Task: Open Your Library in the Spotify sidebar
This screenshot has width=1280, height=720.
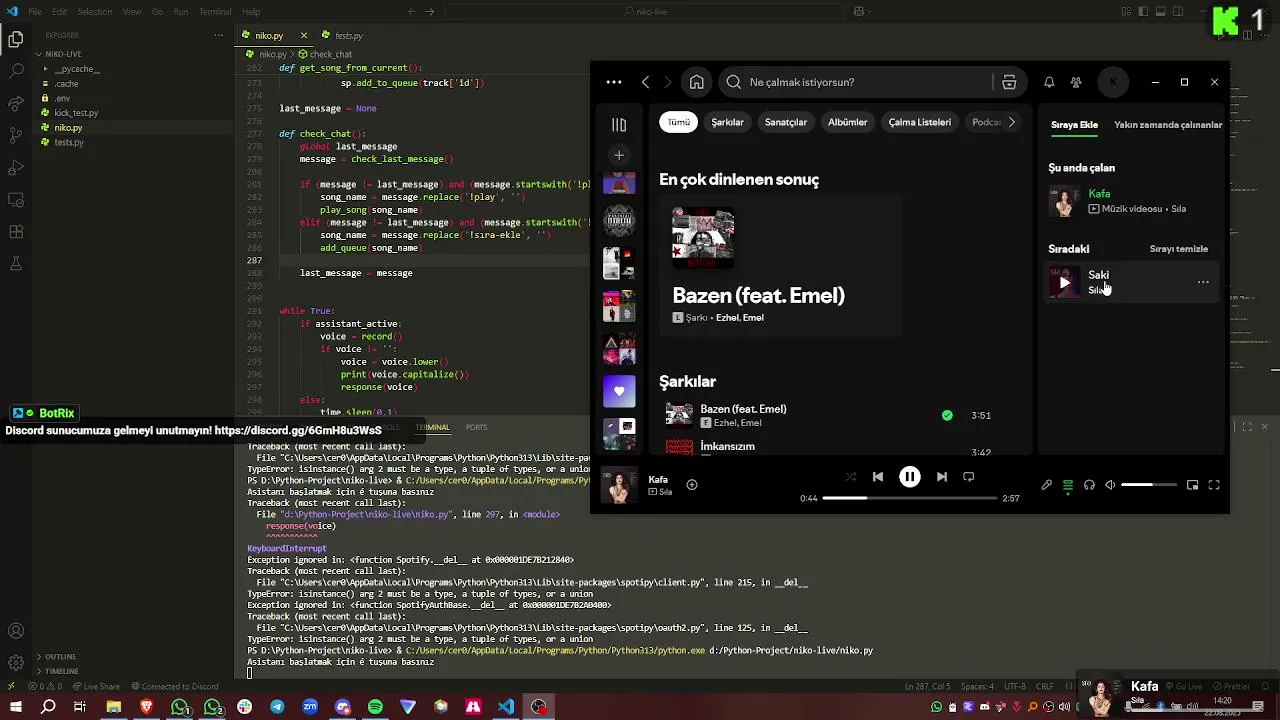Action: click(619, 125)
